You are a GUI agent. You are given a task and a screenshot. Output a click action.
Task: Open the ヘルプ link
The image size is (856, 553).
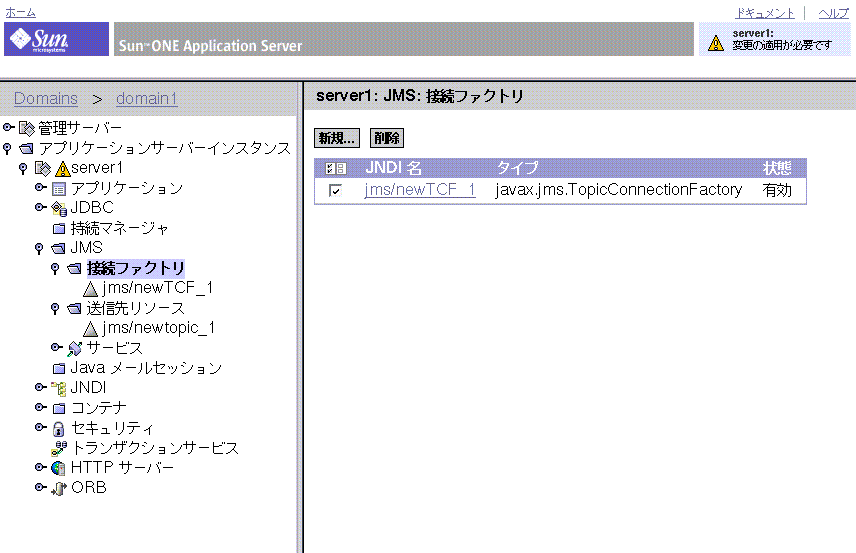834,13
